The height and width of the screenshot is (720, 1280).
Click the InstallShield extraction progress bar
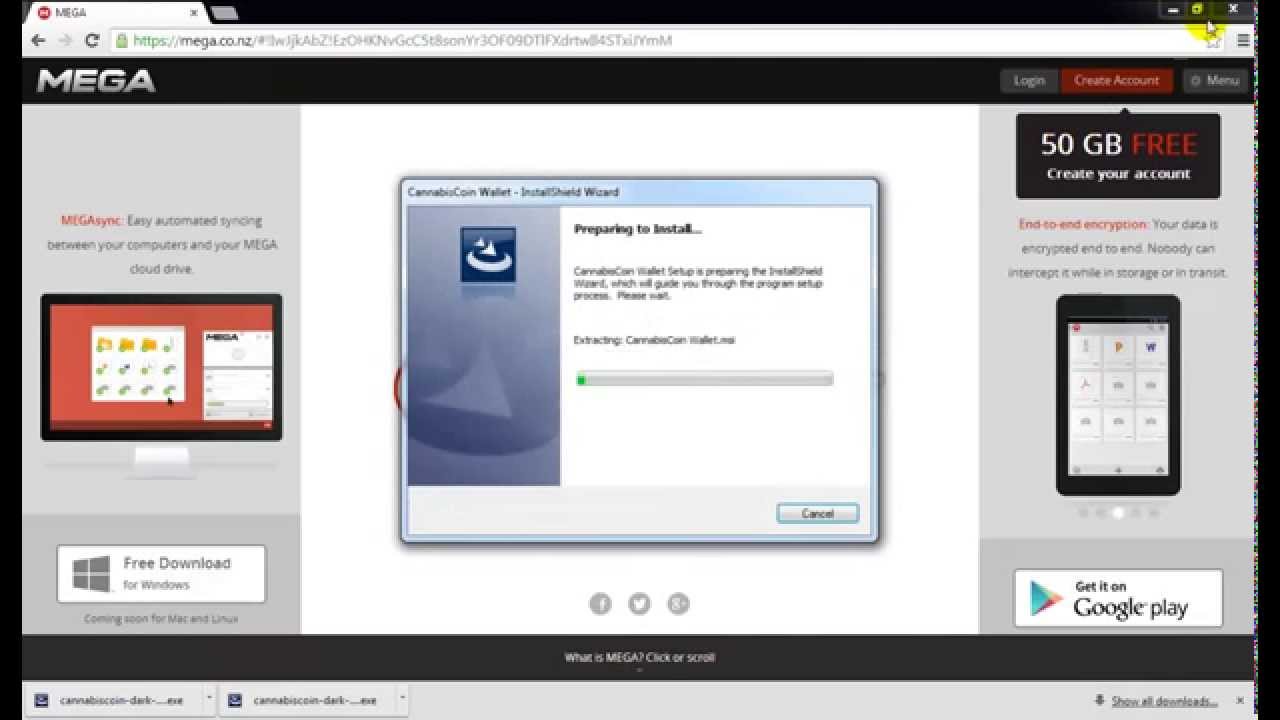point(704,379)
